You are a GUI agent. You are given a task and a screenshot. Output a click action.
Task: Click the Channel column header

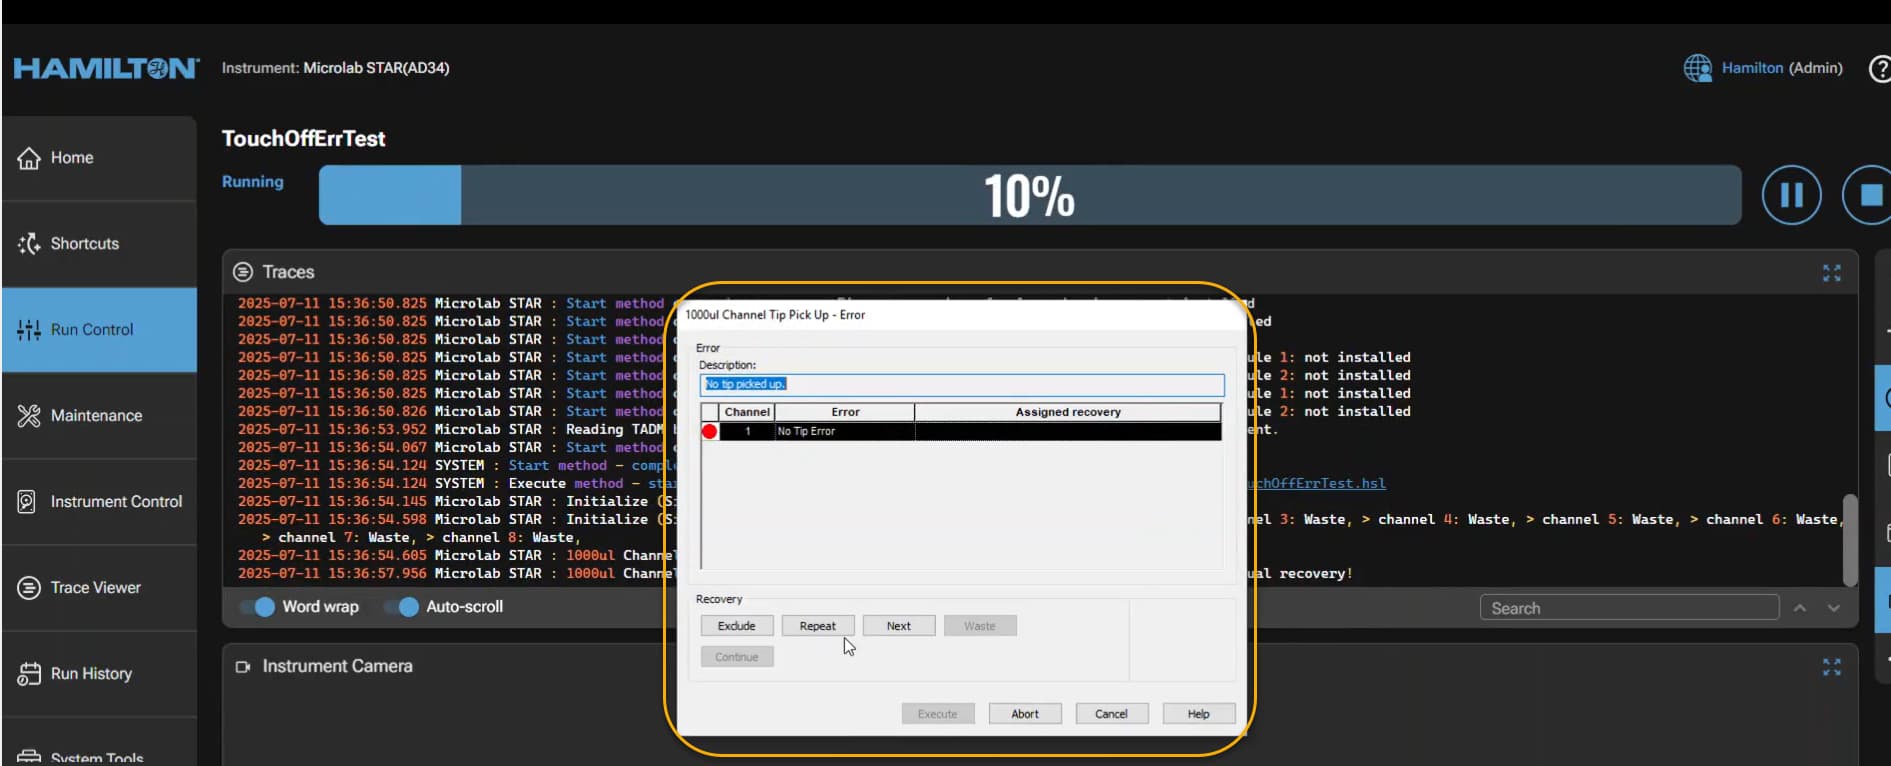coord(747,412)
